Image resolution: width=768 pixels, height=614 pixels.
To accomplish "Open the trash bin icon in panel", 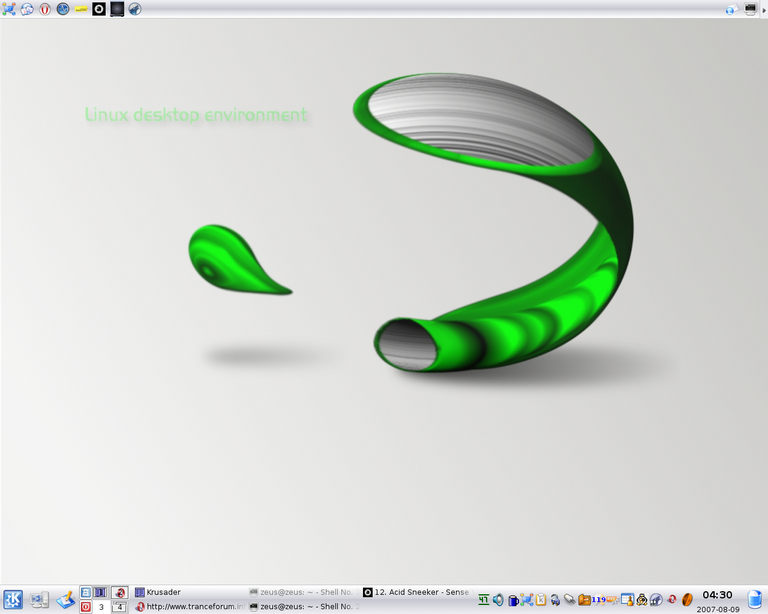I will 754,599.
